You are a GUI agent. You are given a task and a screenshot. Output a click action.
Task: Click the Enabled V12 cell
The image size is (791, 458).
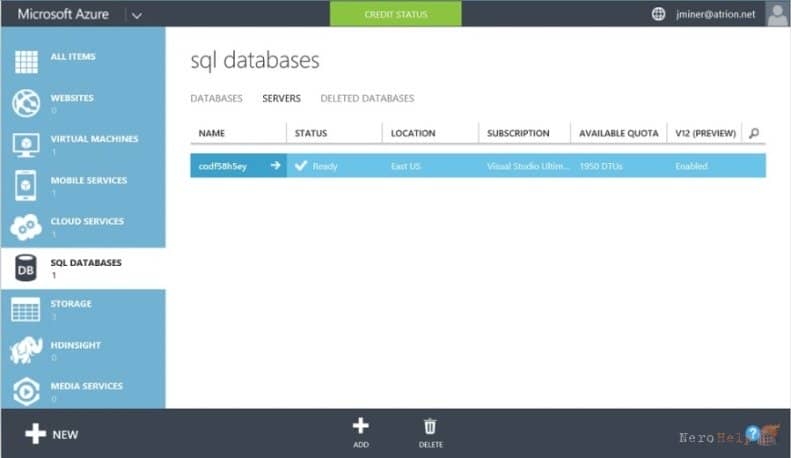pos(692,166)
